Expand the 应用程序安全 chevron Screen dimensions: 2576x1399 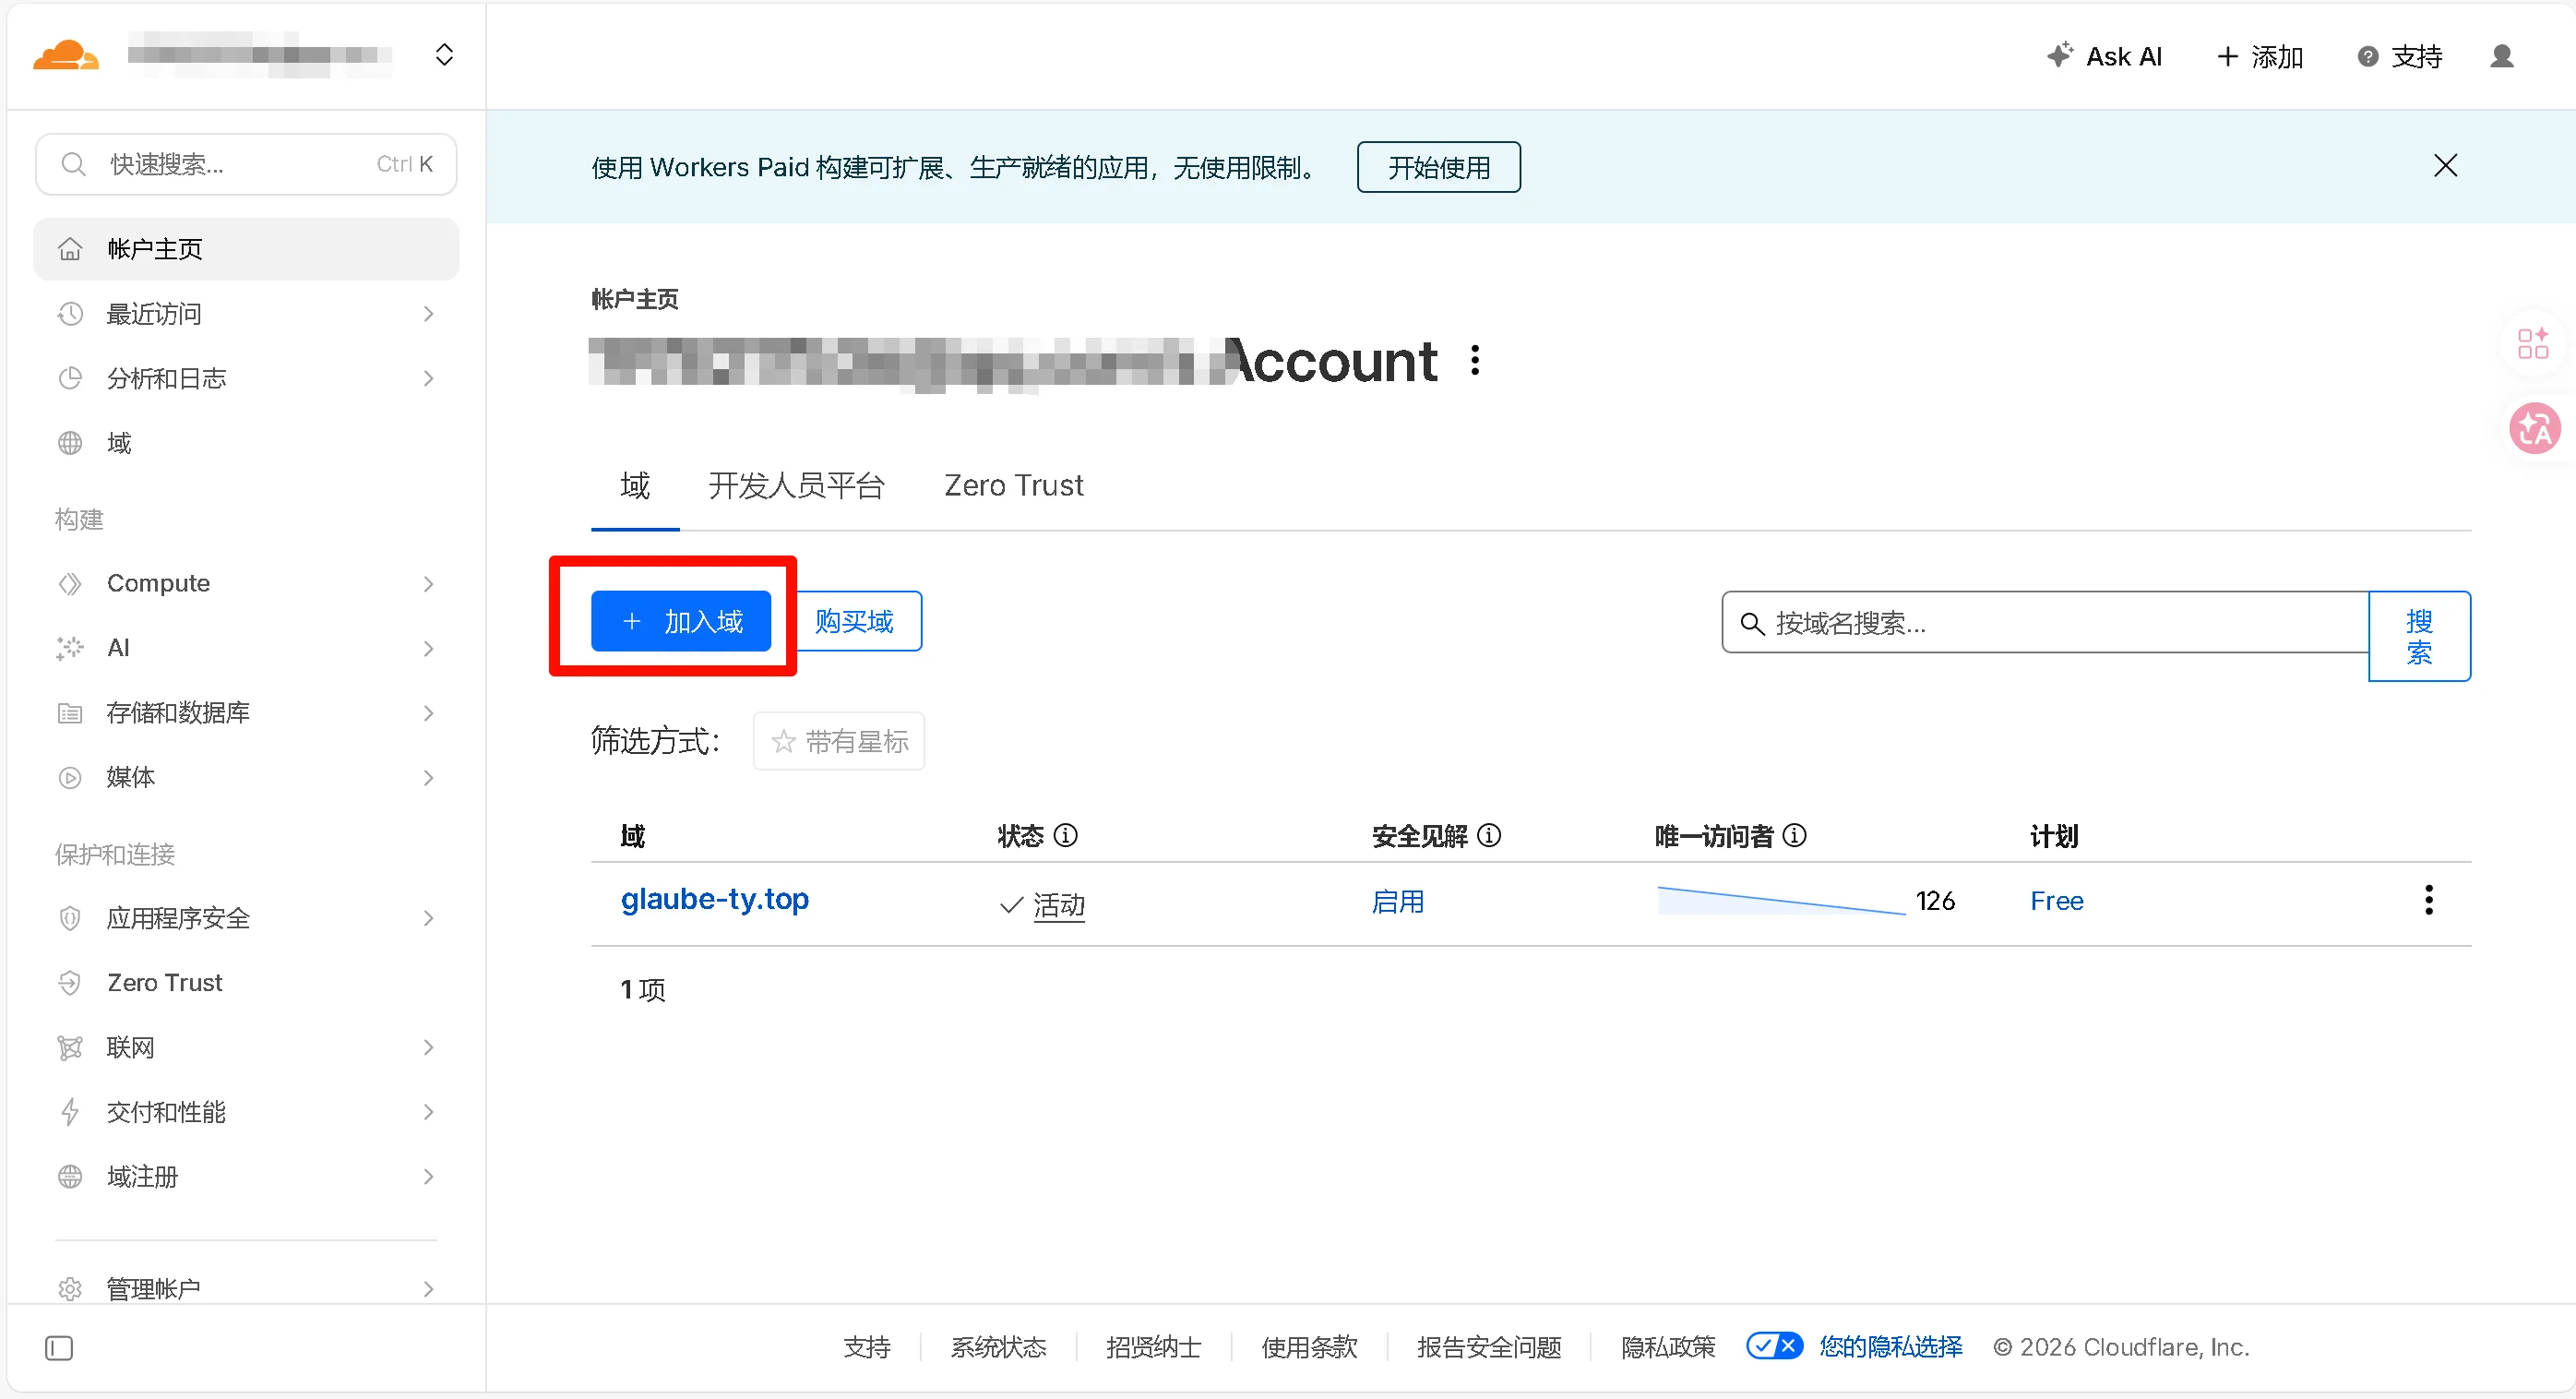(x=429, y=918)
